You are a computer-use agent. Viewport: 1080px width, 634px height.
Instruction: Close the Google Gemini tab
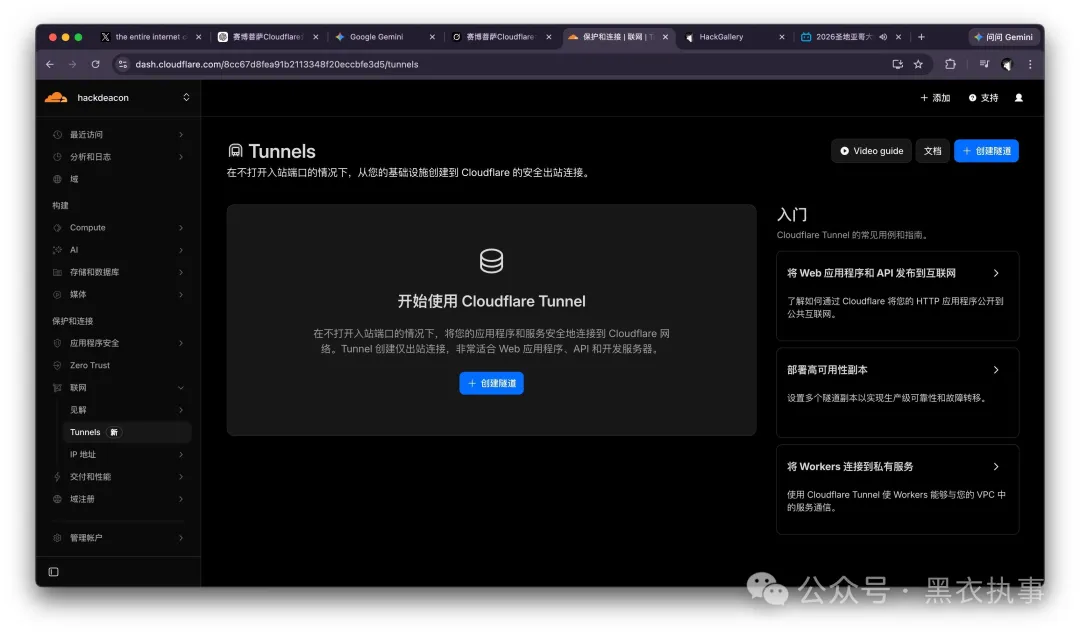click(432, 37)
